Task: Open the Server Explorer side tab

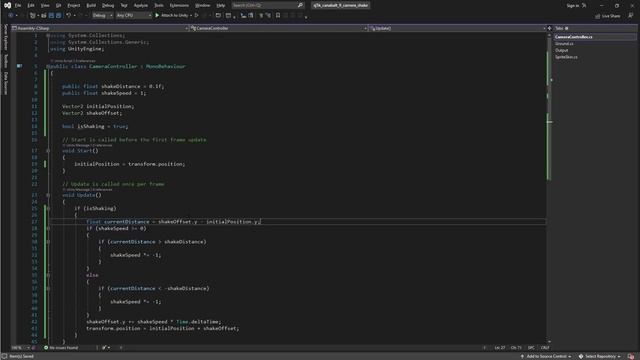Action: 5,37
